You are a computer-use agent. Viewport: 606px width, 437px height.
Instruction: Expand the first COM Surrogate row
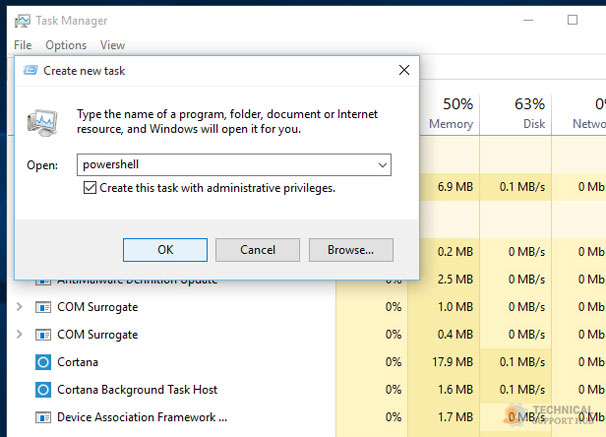click(19, 307)
